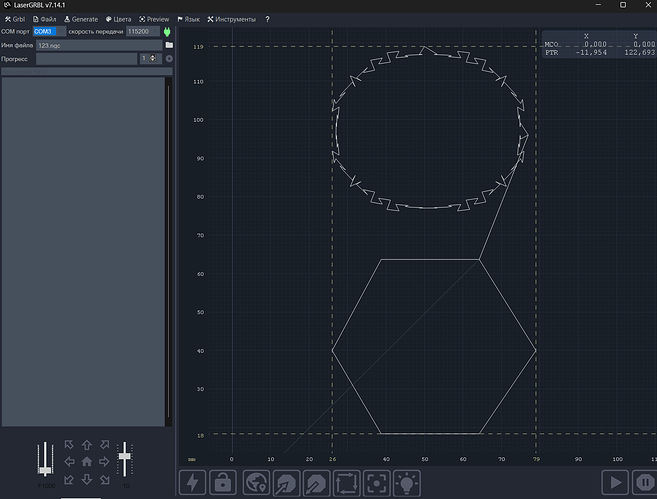Expand the COM порт dropdown
This screenshot has height=499, width=657.
tap(62, 31)
